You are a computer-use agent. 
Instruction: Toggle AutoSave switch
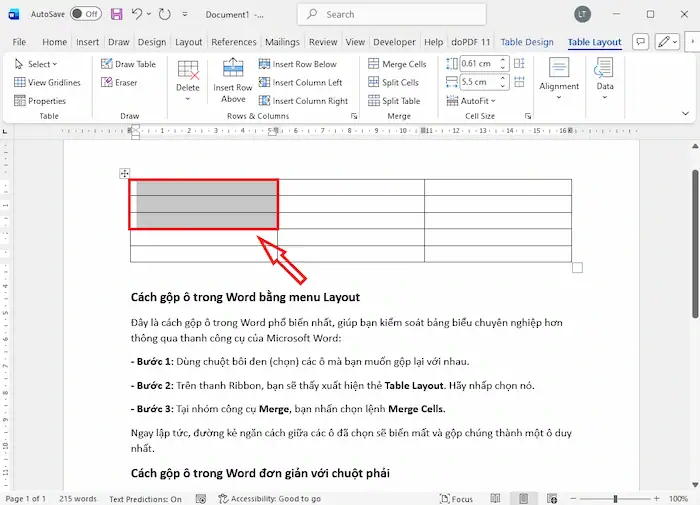click(86, 14)
